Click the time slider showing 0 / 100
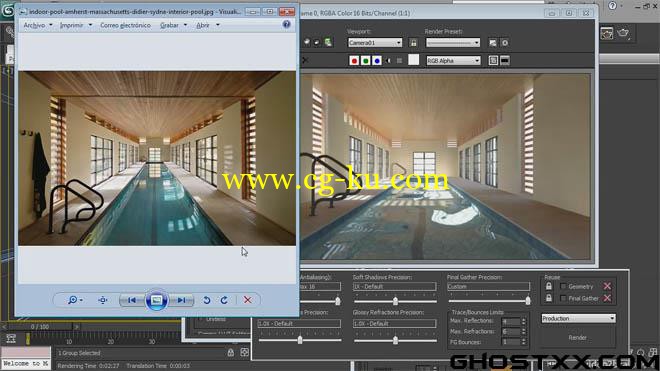 click(x=40, y=326)
